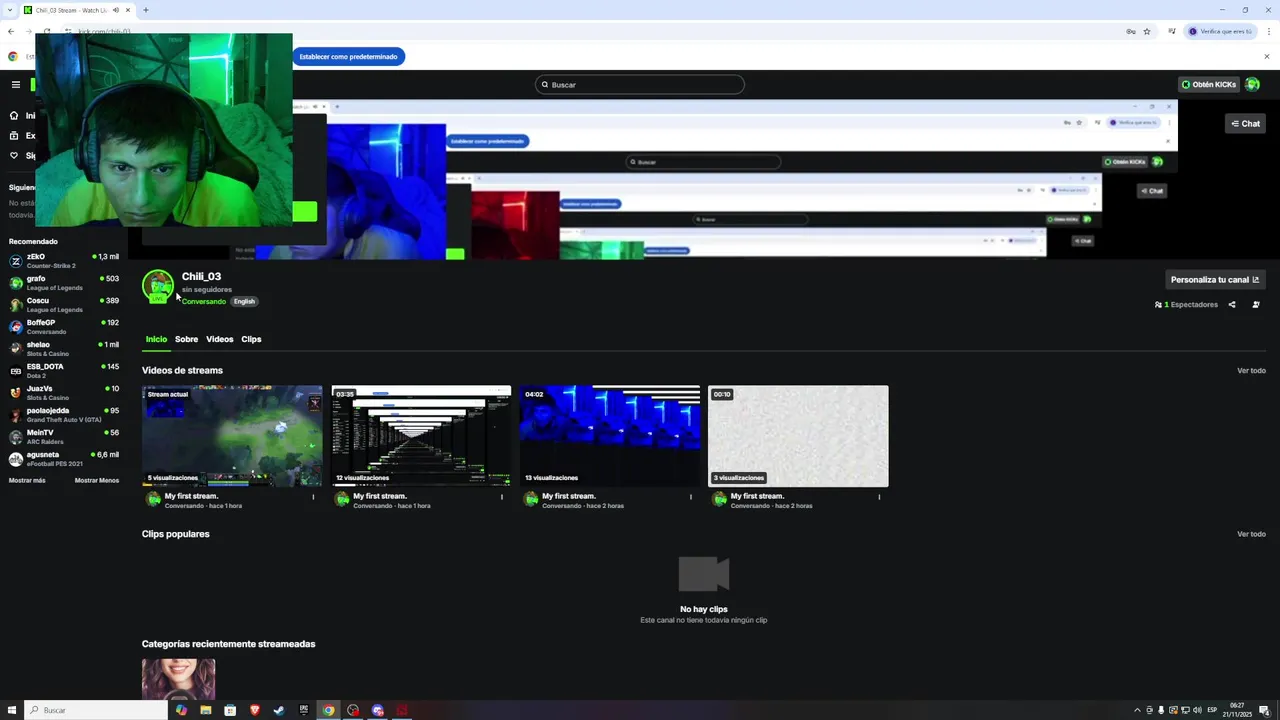The width and height of the screenshot is (1280, 720).
Task: Click Obtén KICKs button
Action: pyautogui.click(x=1209, y=84)
